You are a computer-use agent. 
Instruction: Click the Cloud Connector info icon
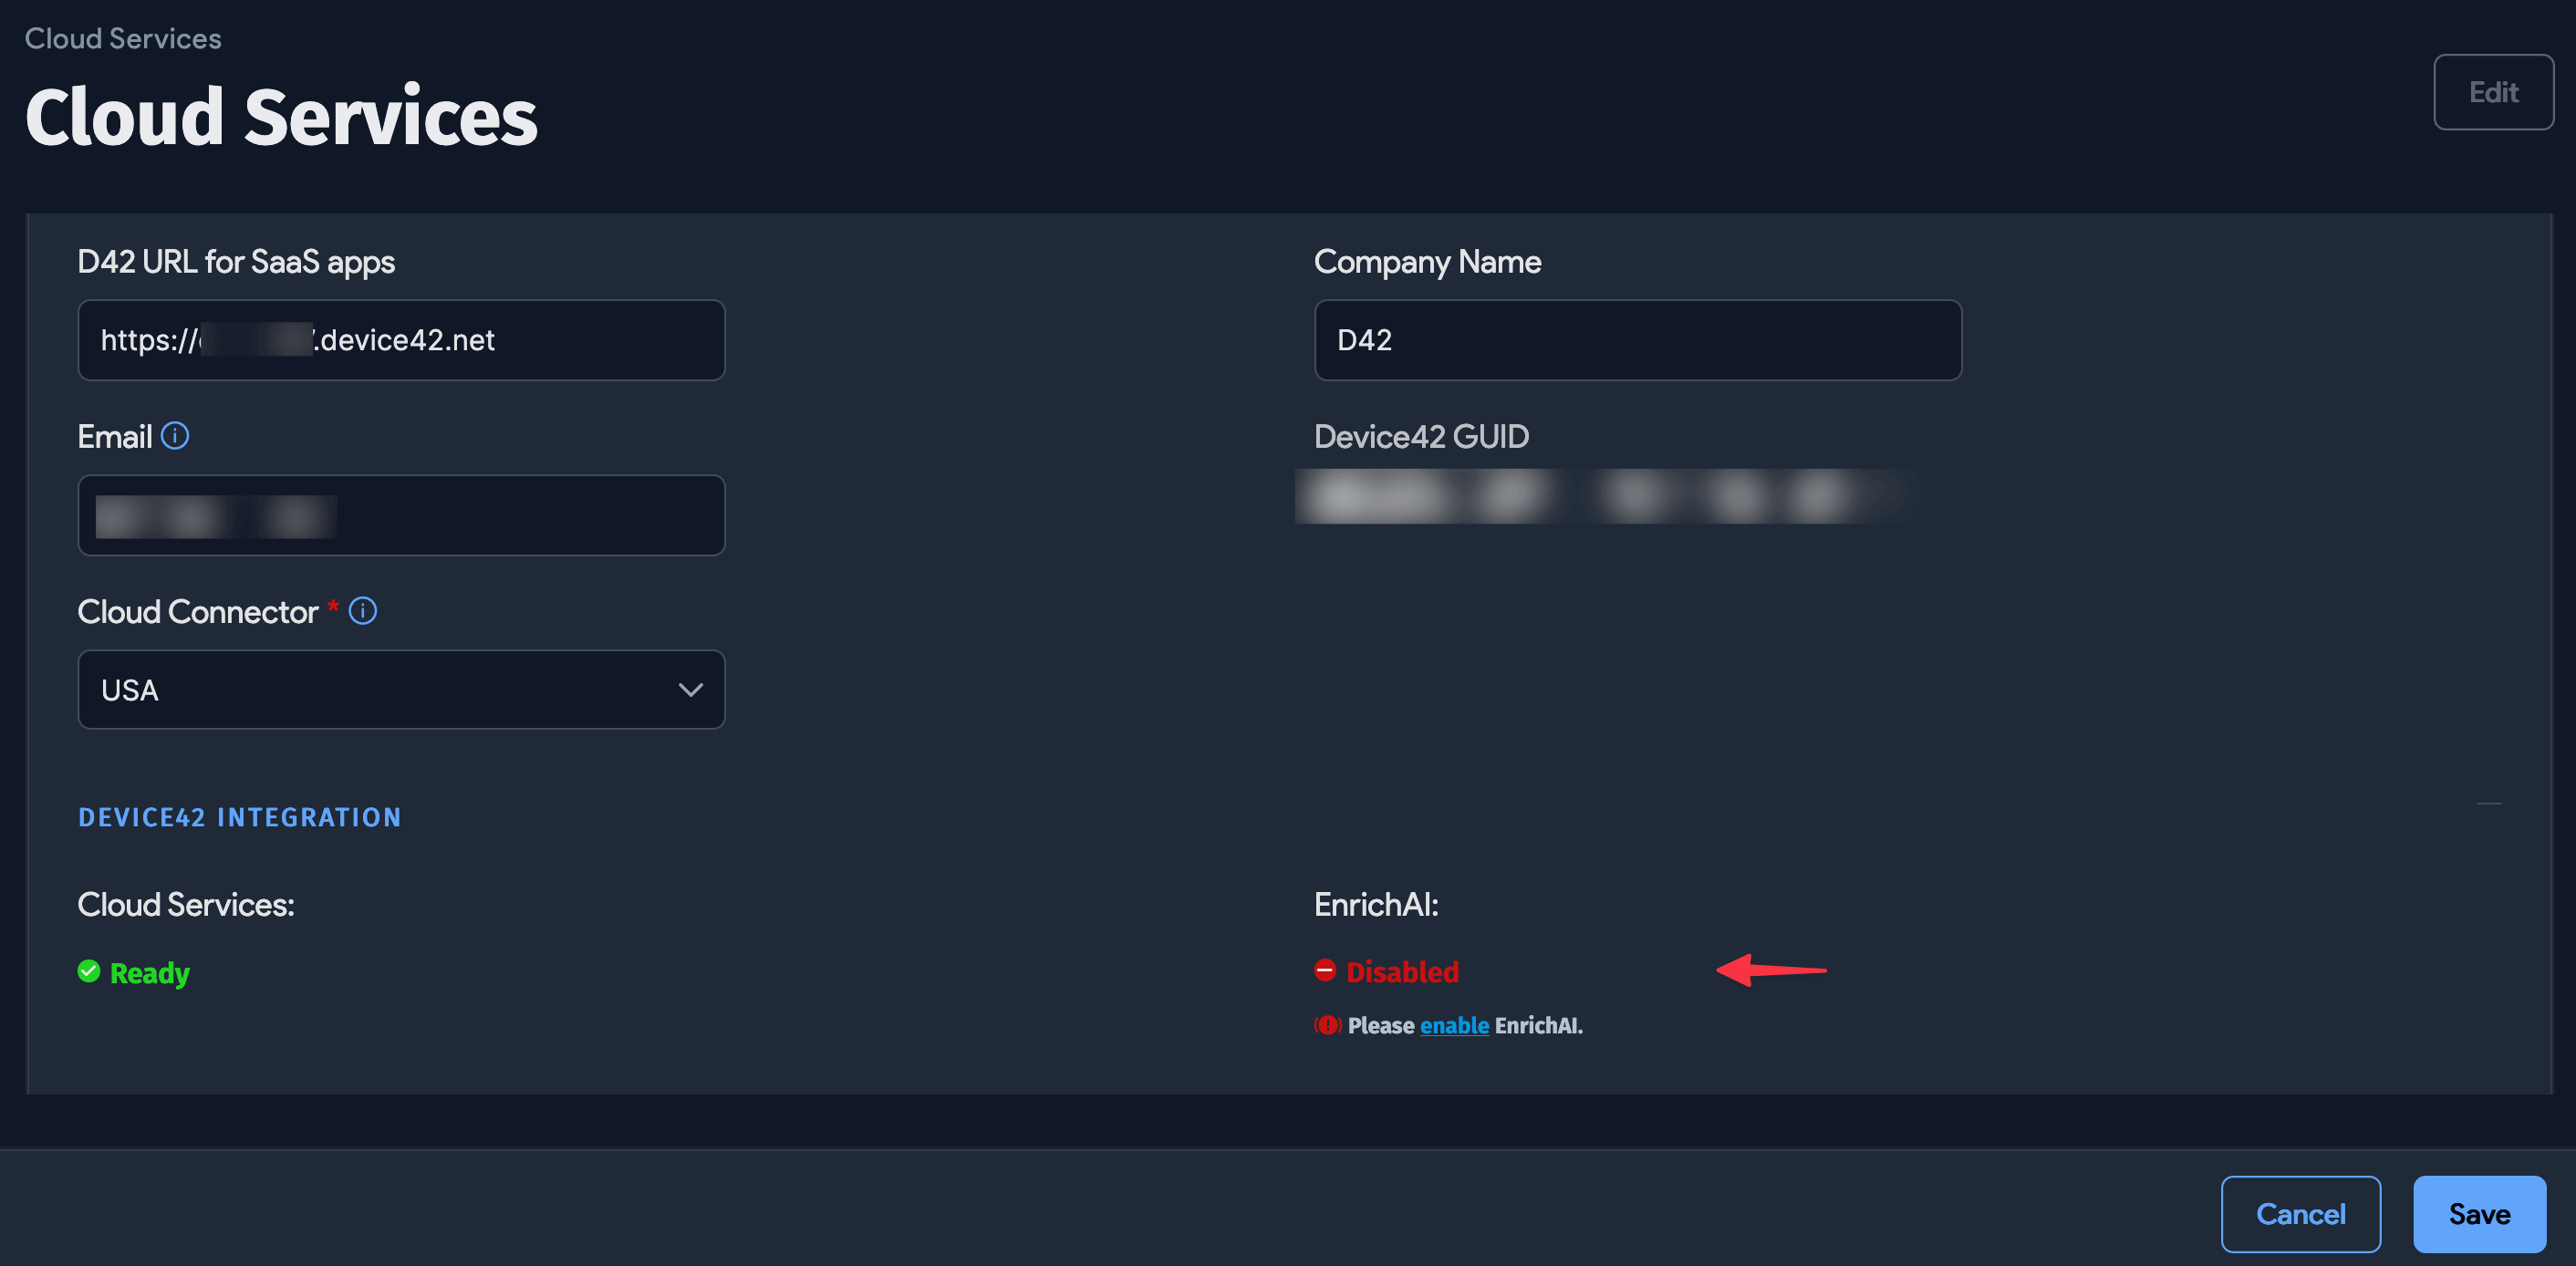[x=363, y=611]
